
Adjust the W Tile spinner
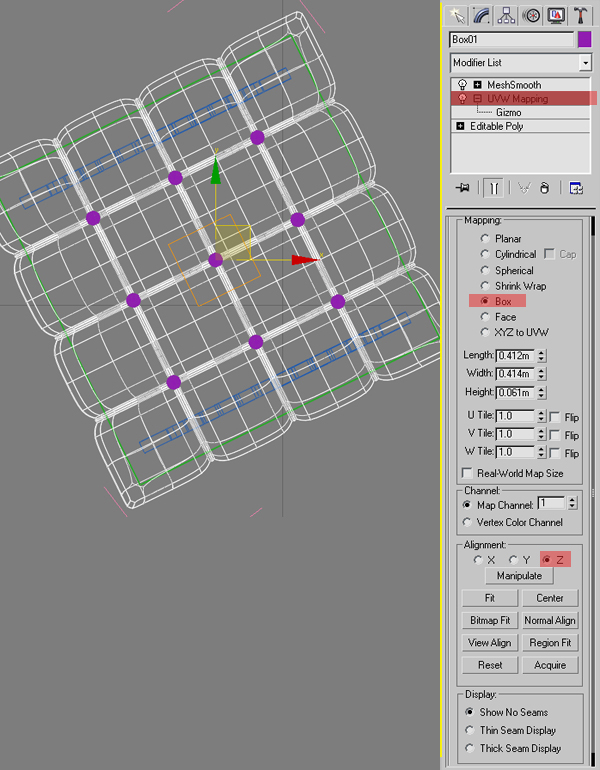[541, 452]
